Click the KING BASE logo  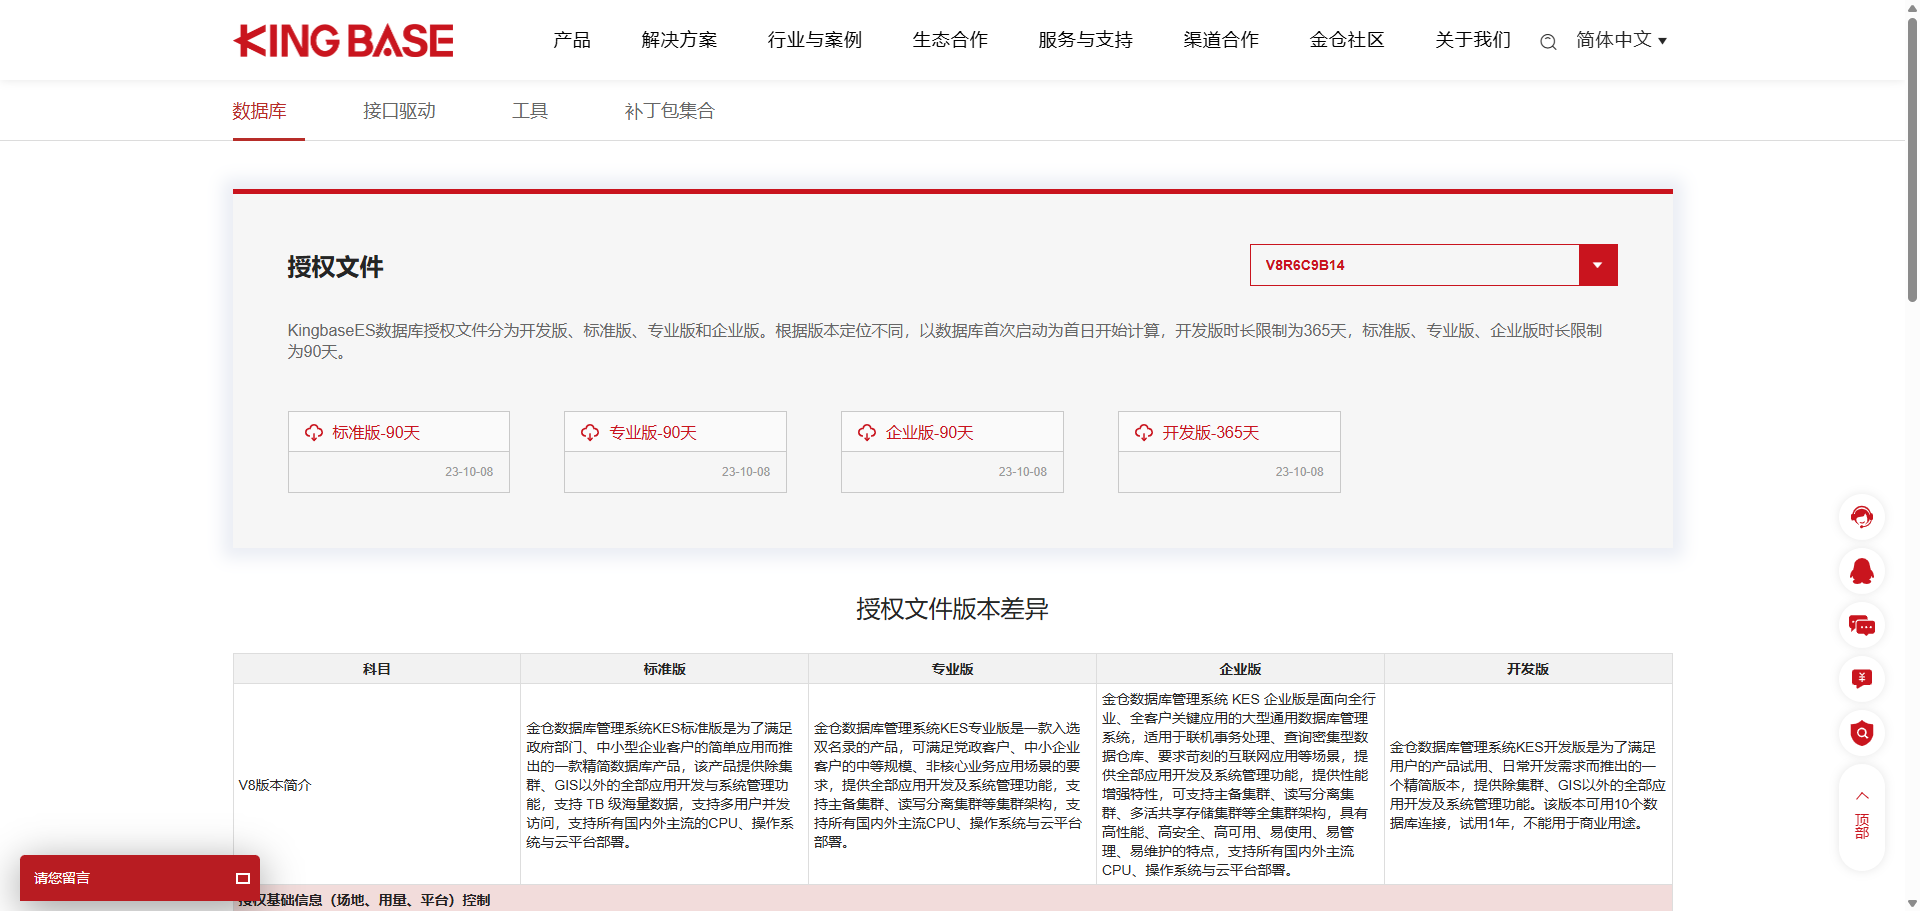(343, 41)
